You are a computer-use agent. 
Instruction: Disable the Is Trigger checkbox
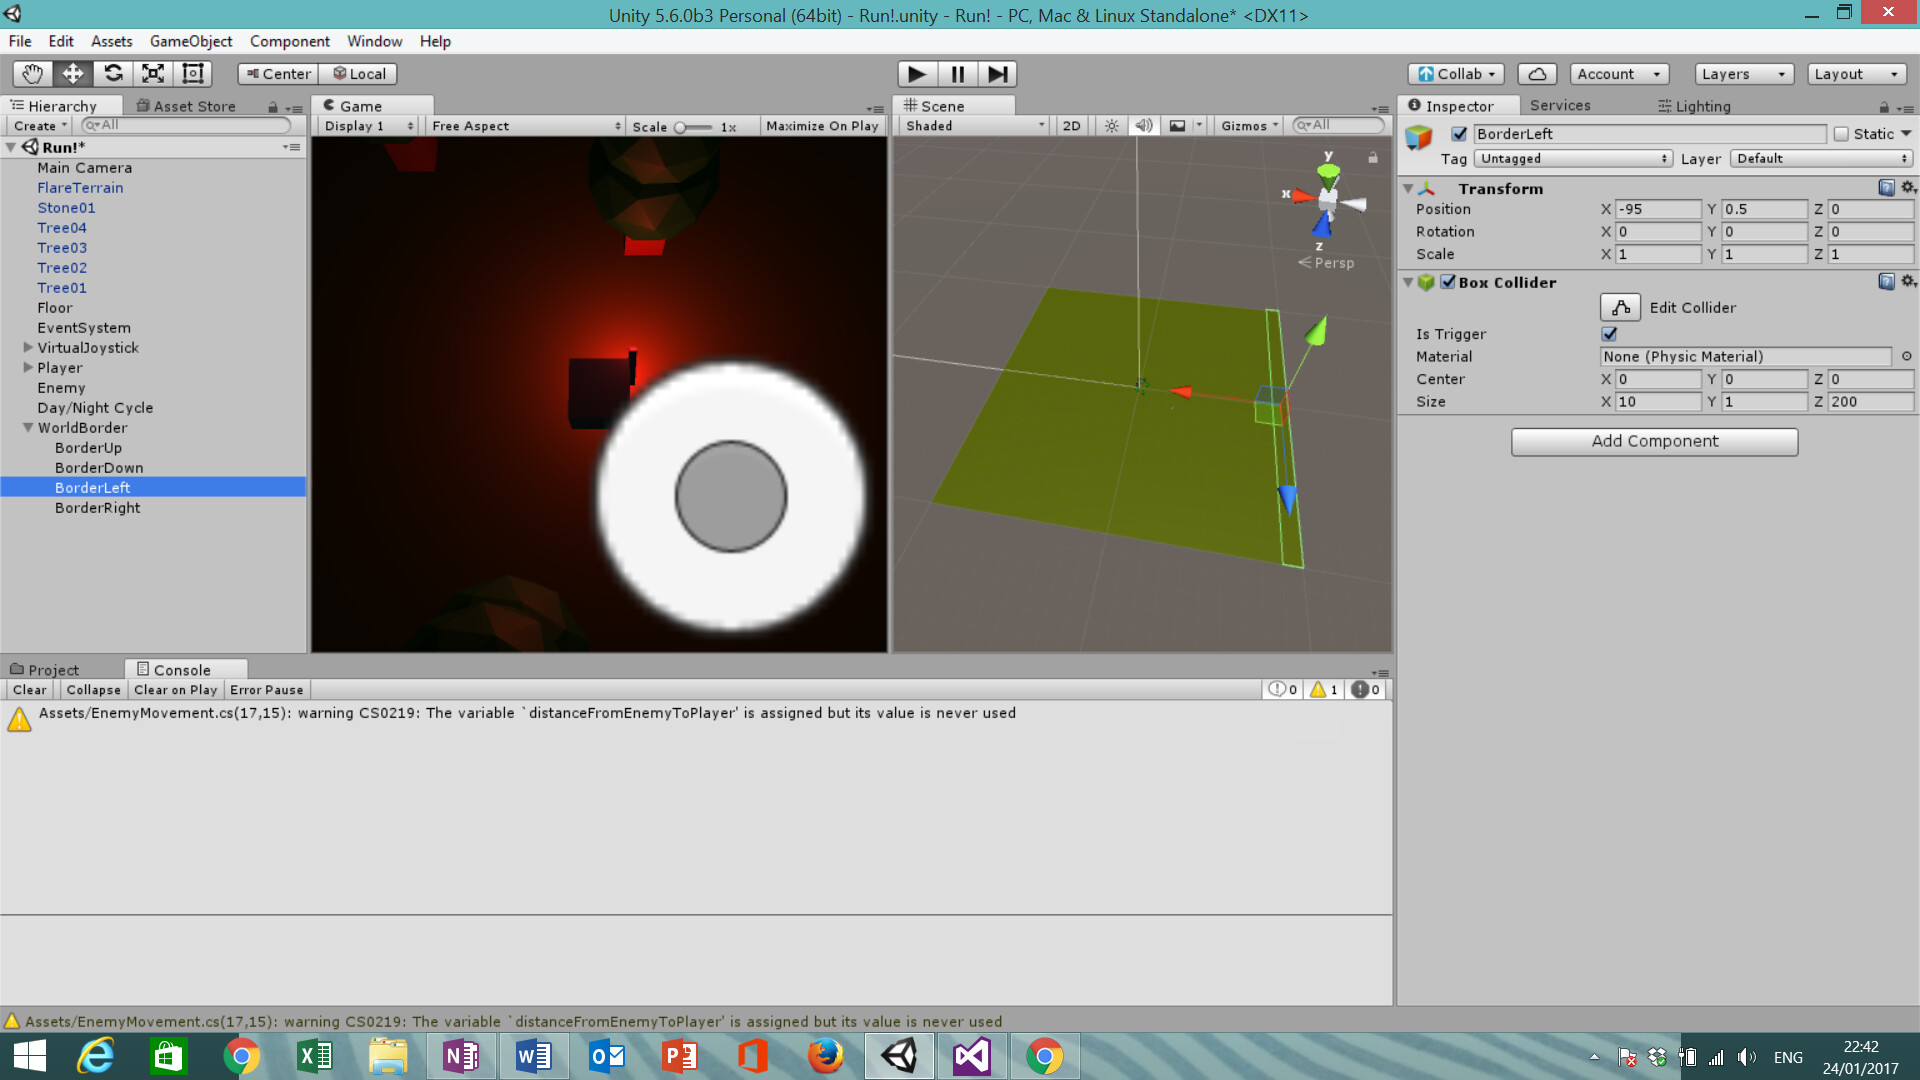tap(1608, 334)
